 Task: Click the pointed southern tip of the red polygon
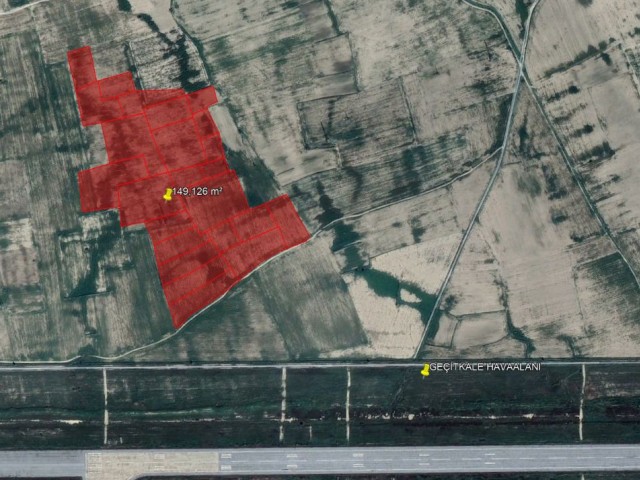(178, 320)
